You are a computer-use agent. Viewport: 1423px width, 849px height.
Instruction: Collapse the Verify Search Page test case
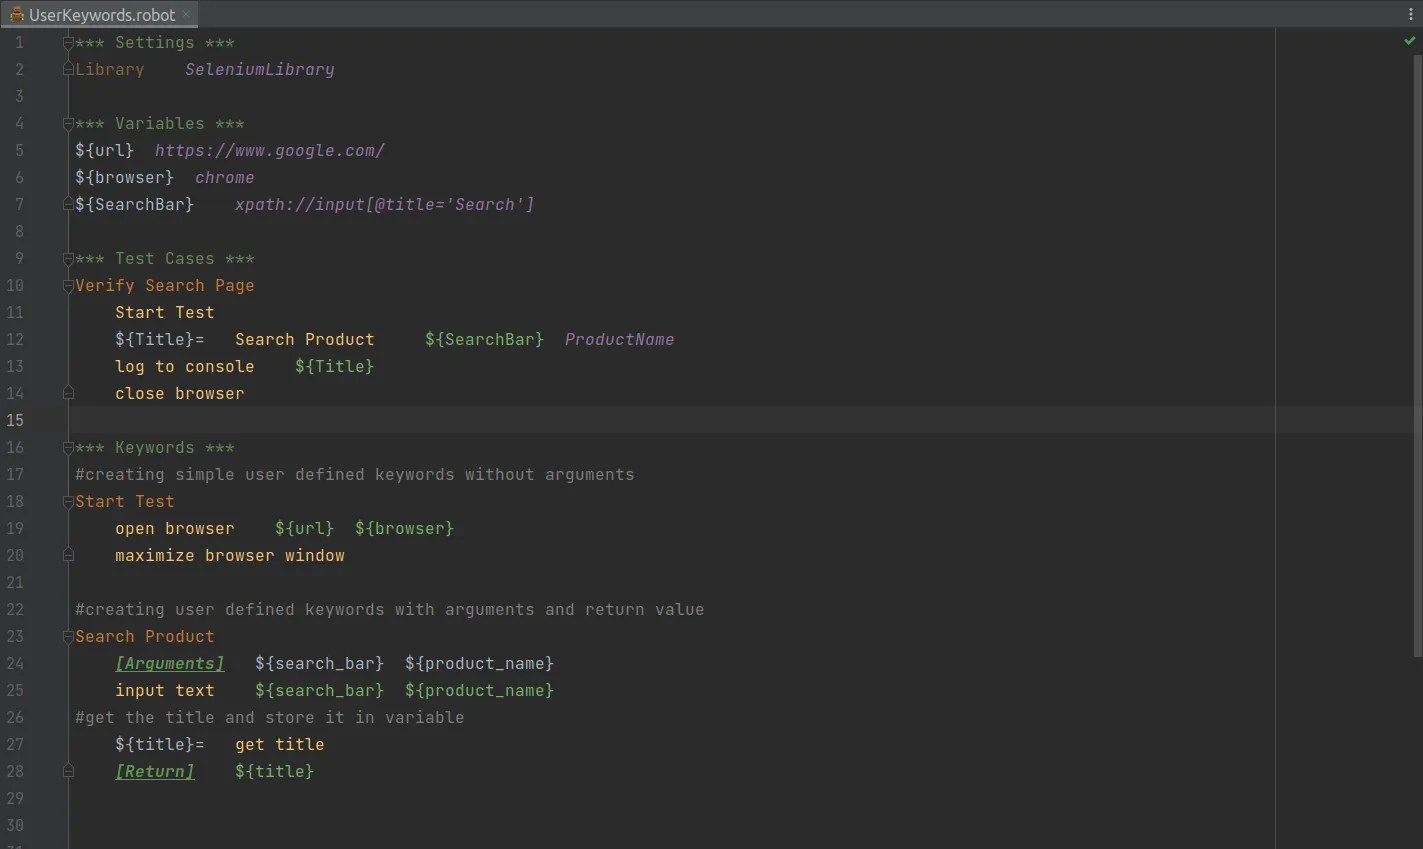67,285
